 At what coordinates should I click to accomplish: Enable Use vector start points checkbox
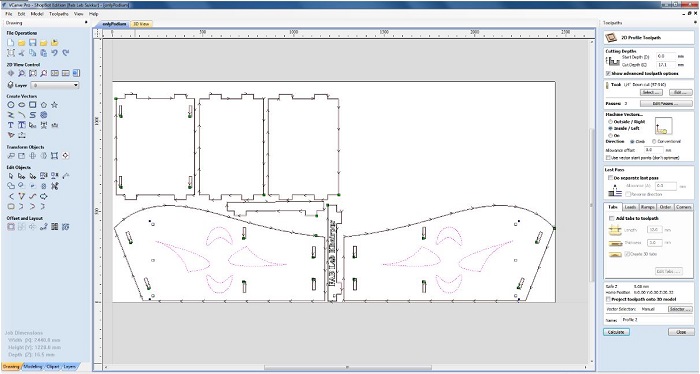608,158
